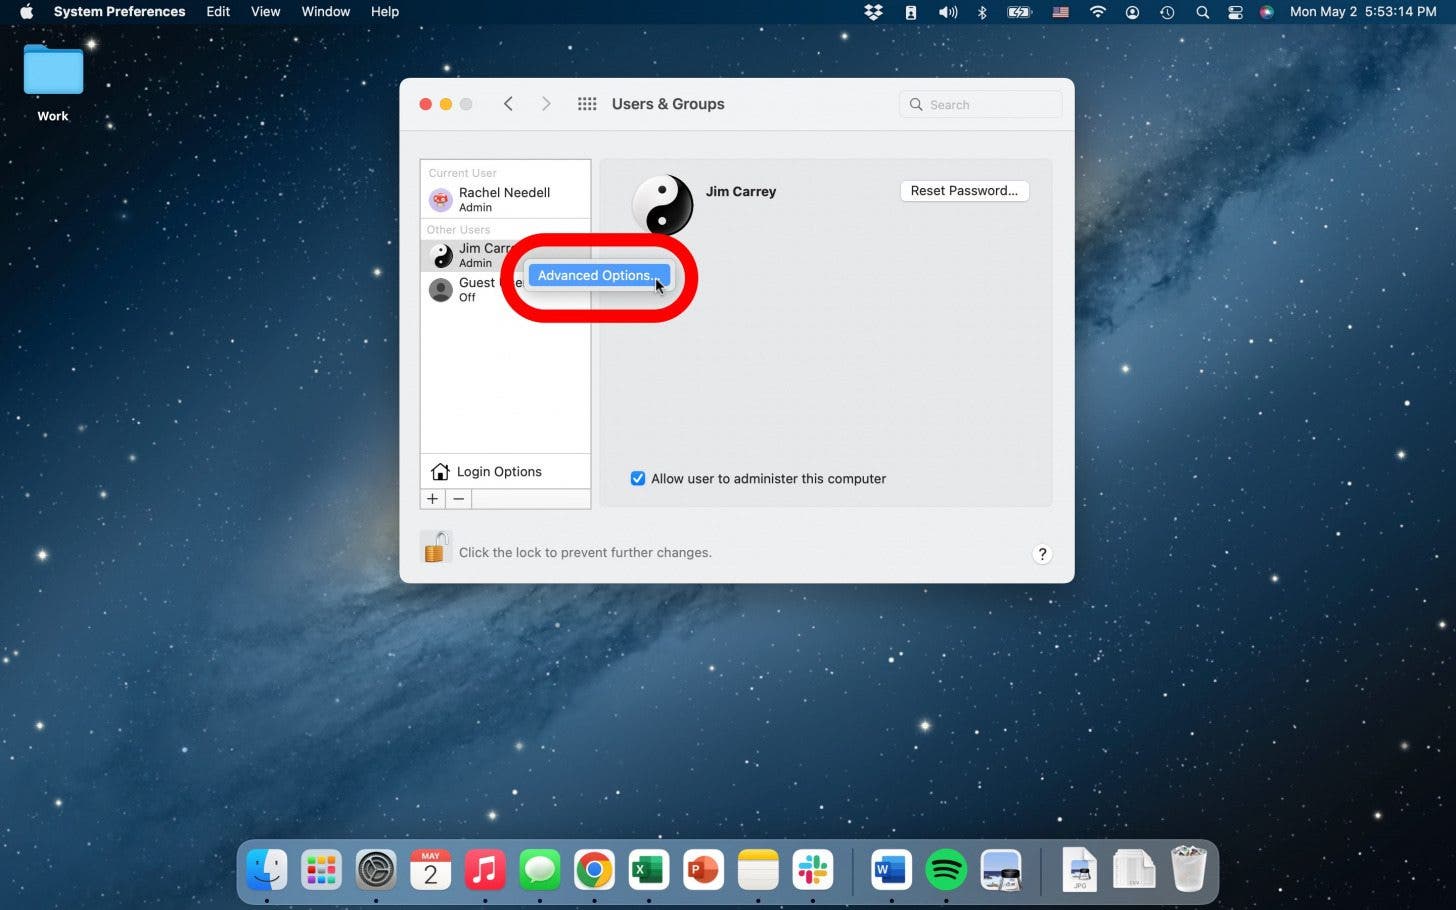
Task: Click Jim Carrey's yin-yang profile picture
Action: [x=662, y=204]
